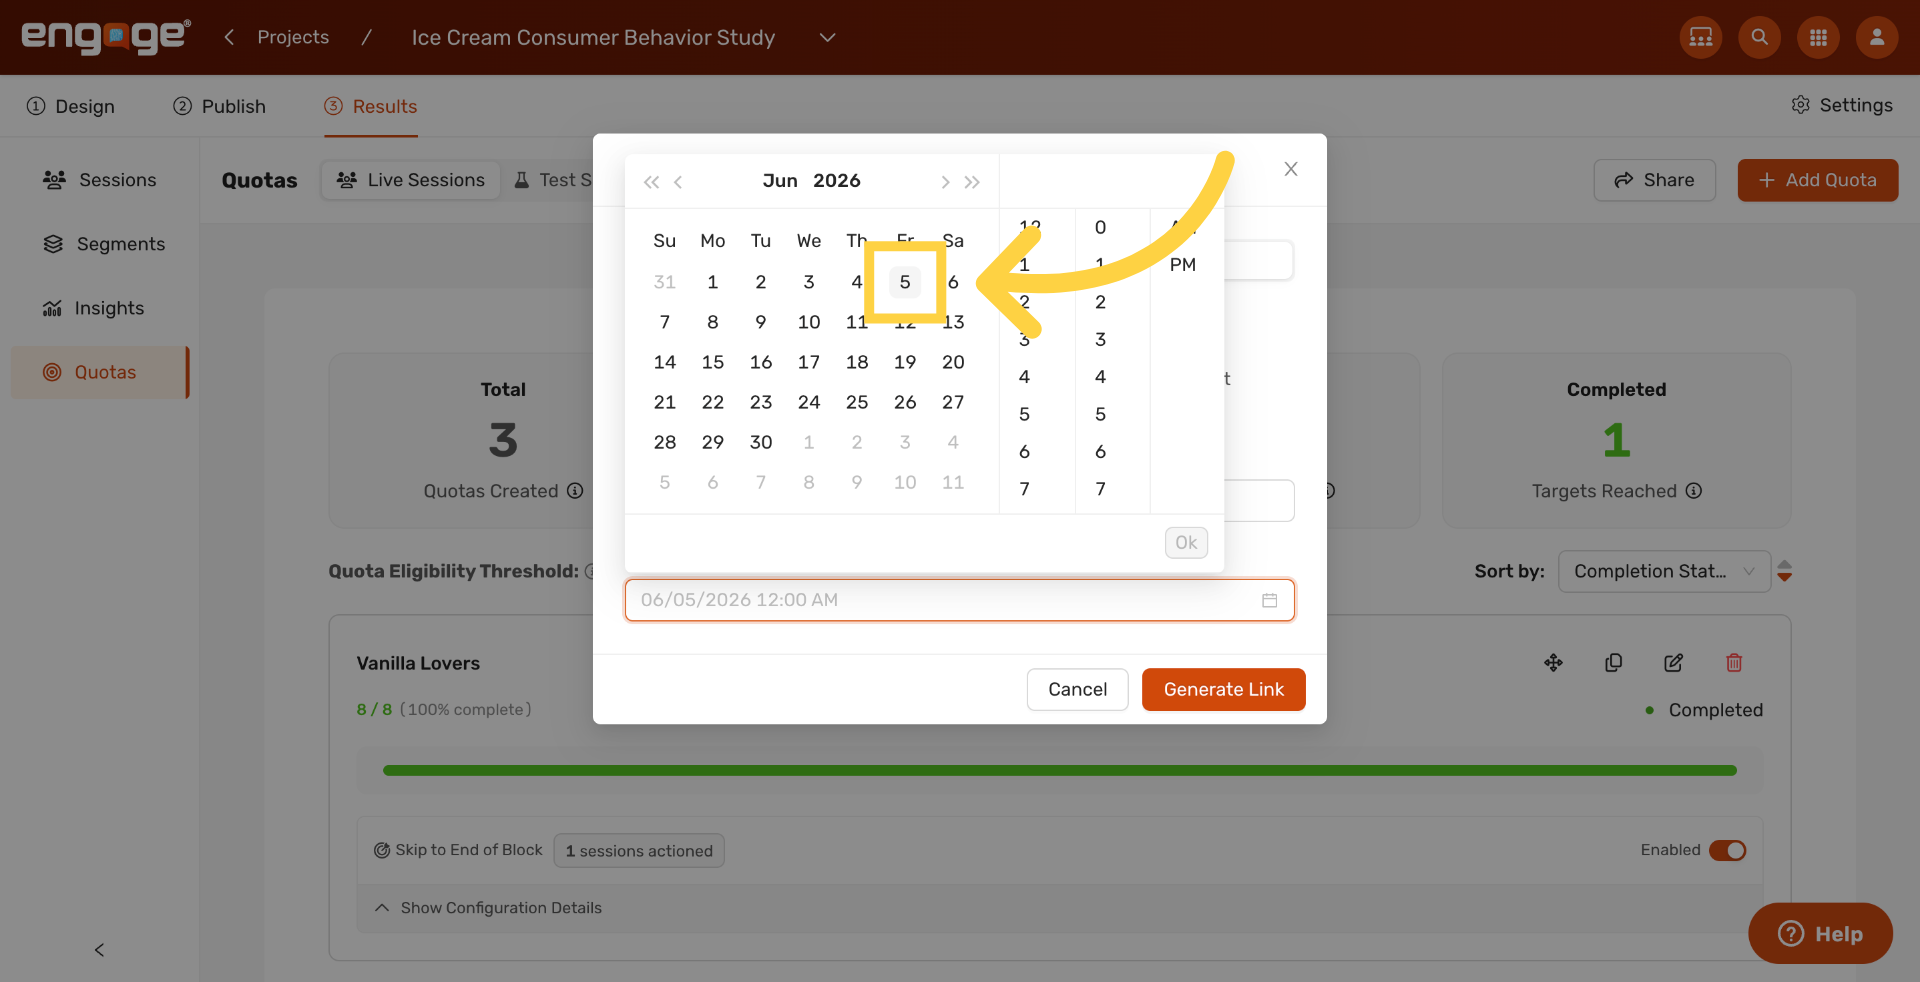Select the Live Sessions toggle tab
This screenshot has width=1920, height=982.
click(x=411, y=180)
